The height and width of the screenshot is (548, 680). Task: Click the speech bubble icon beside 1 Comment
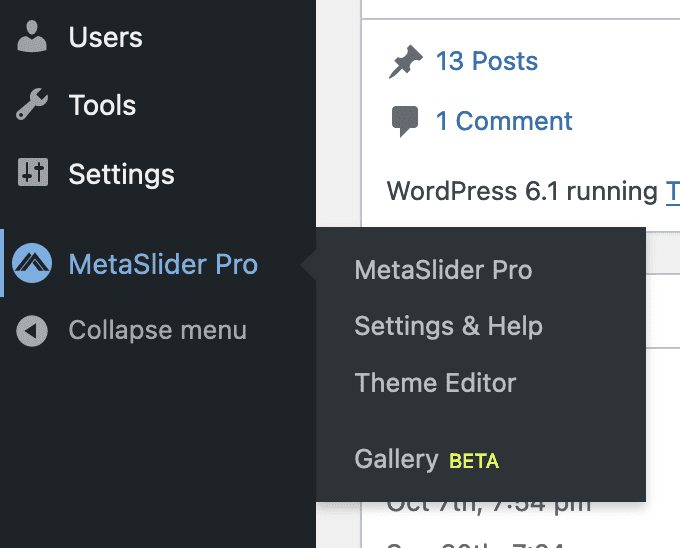pos(405,122)
